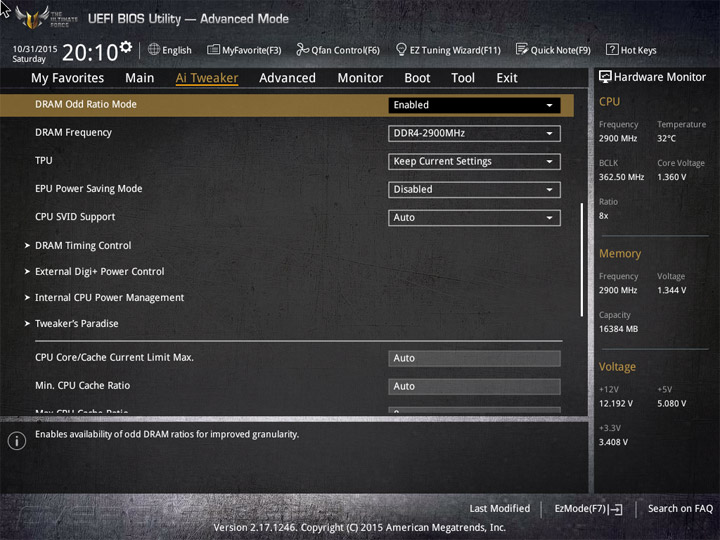Show the Hot Keys list
The width and height of the screenshot is (720, 540).
pos(631,50)
